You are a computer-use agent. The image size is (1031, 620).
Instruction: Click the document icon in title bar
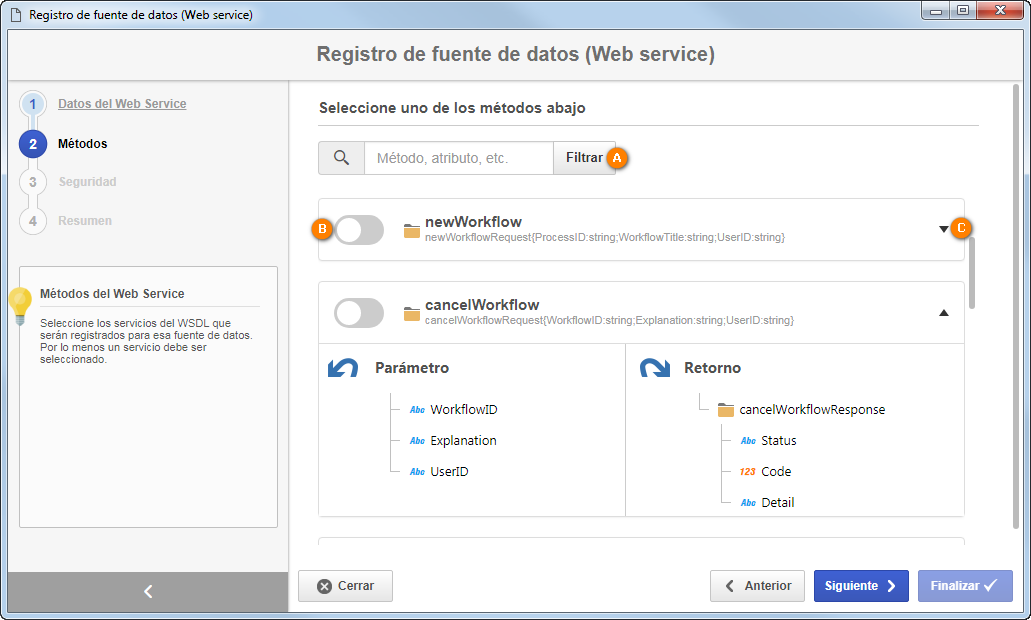click(x=16, y=14)
